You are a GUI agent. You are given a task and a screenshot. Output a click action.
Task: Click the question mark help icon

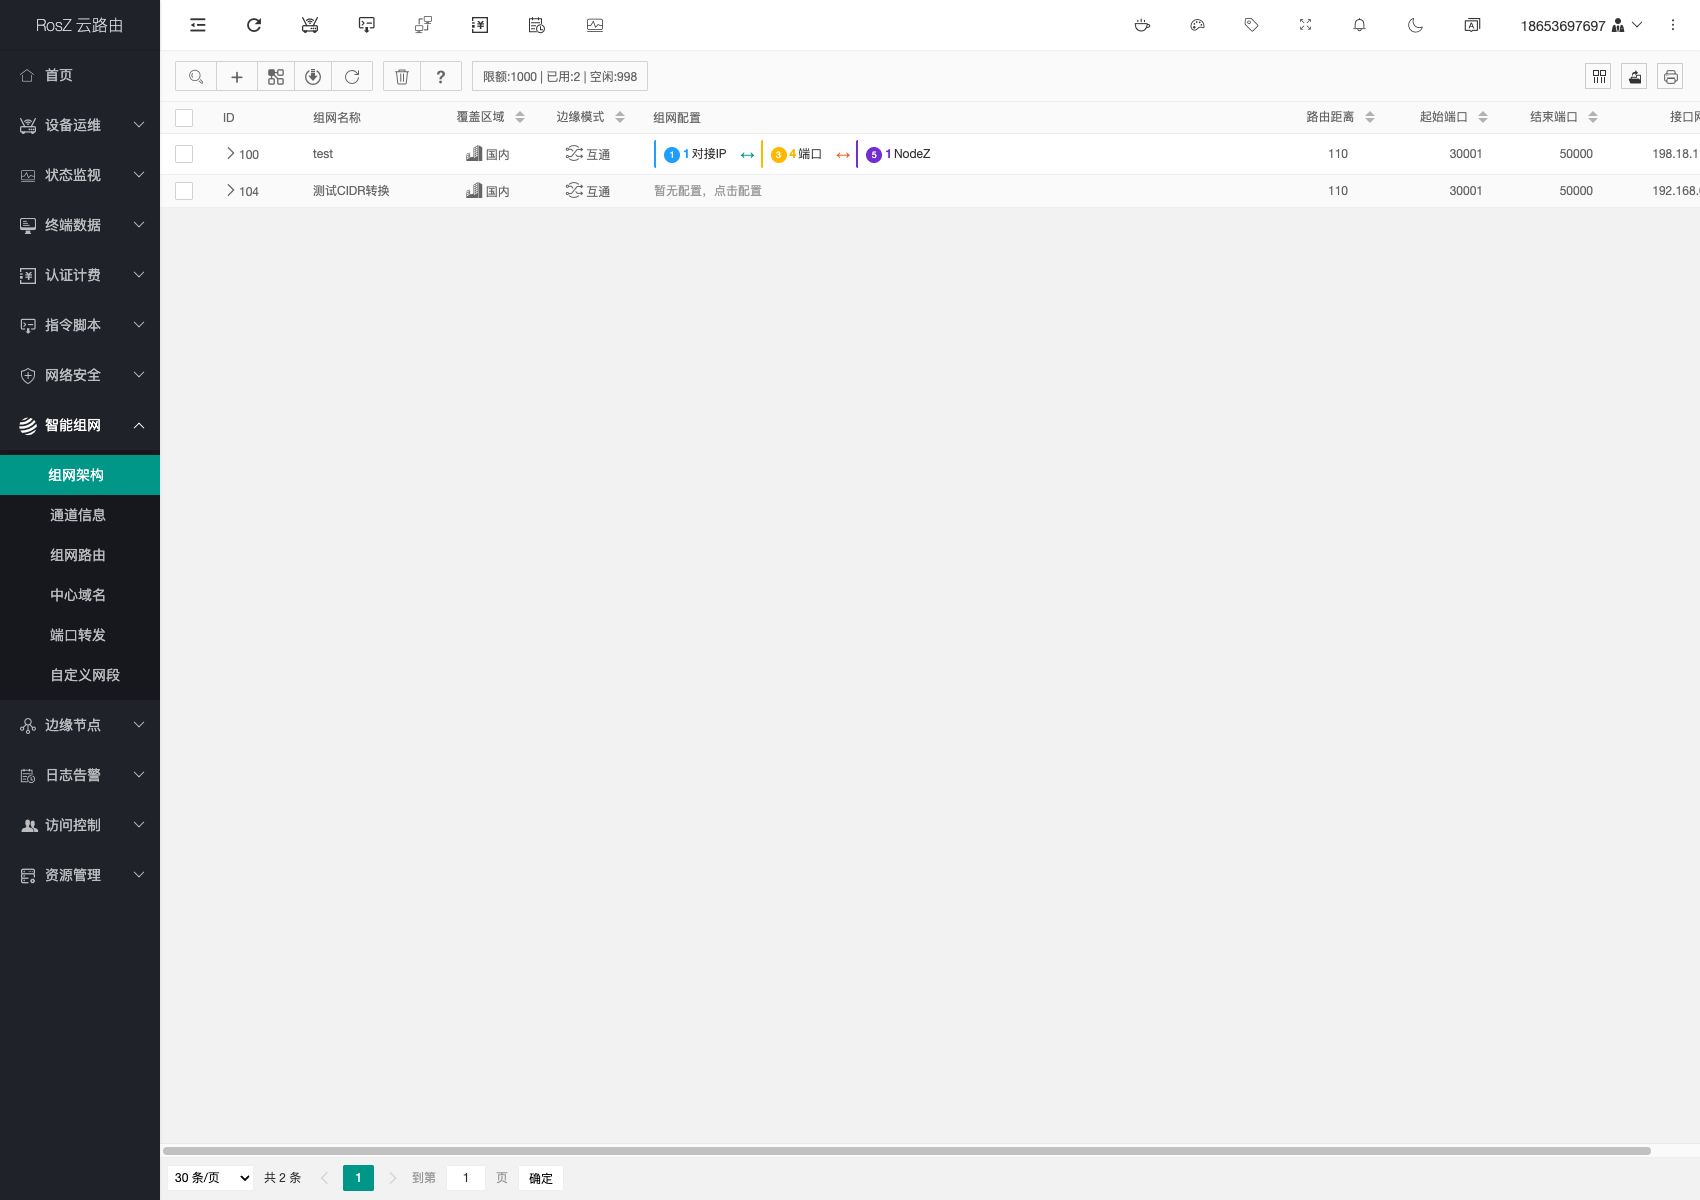pyautogui.click(x=441, y=77)
